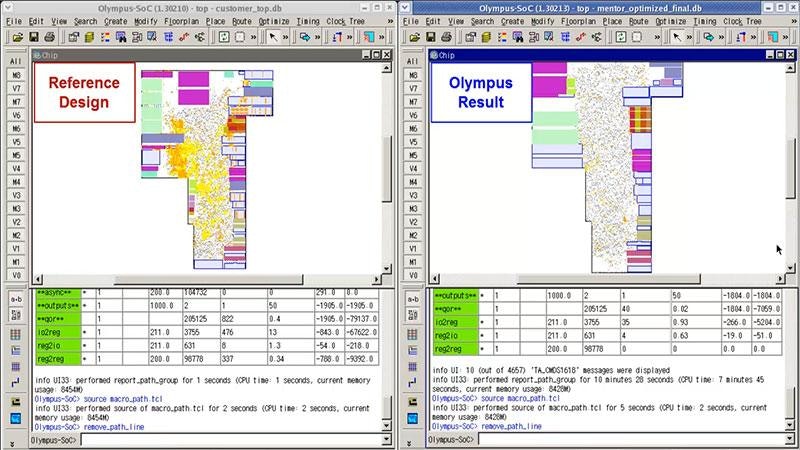Click the open folder icon in customer_top.db window

(18, 37)
